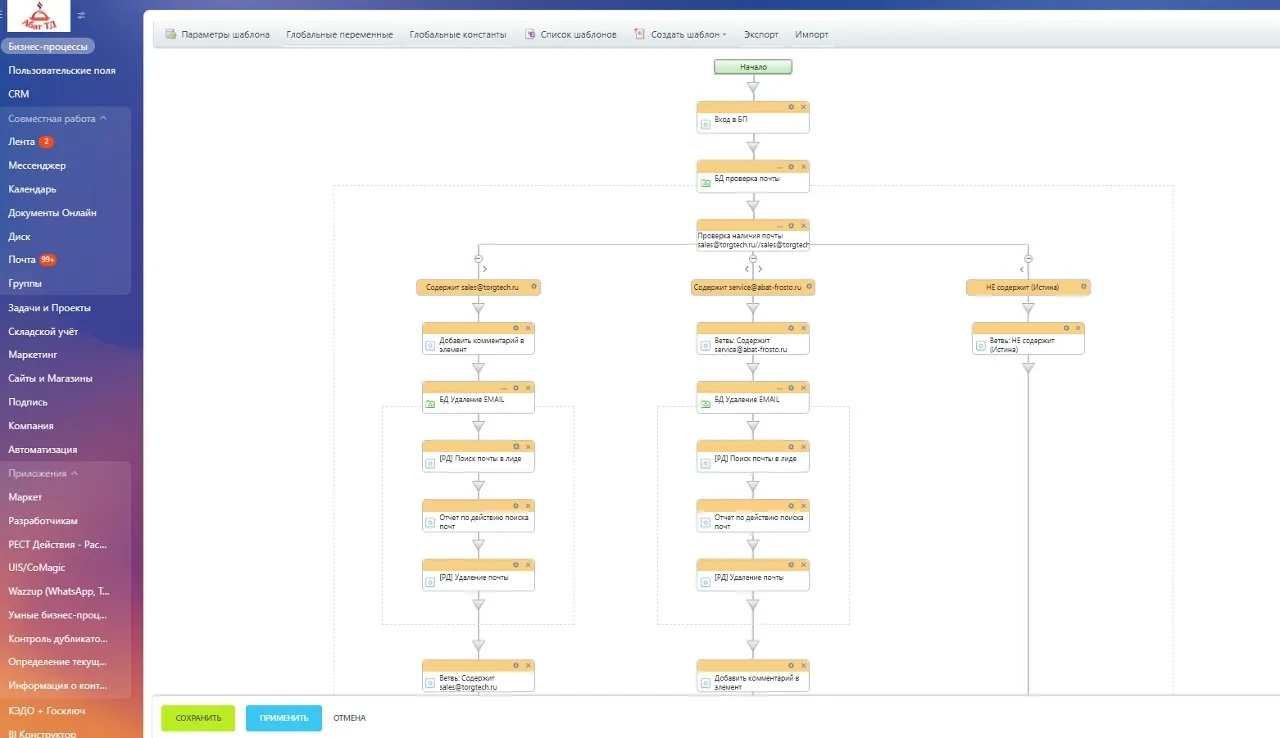The width and height of the screenshot is (1280, 738).
Task: Delete the Проверка наличия почты node
Action: tap(803, 226)
